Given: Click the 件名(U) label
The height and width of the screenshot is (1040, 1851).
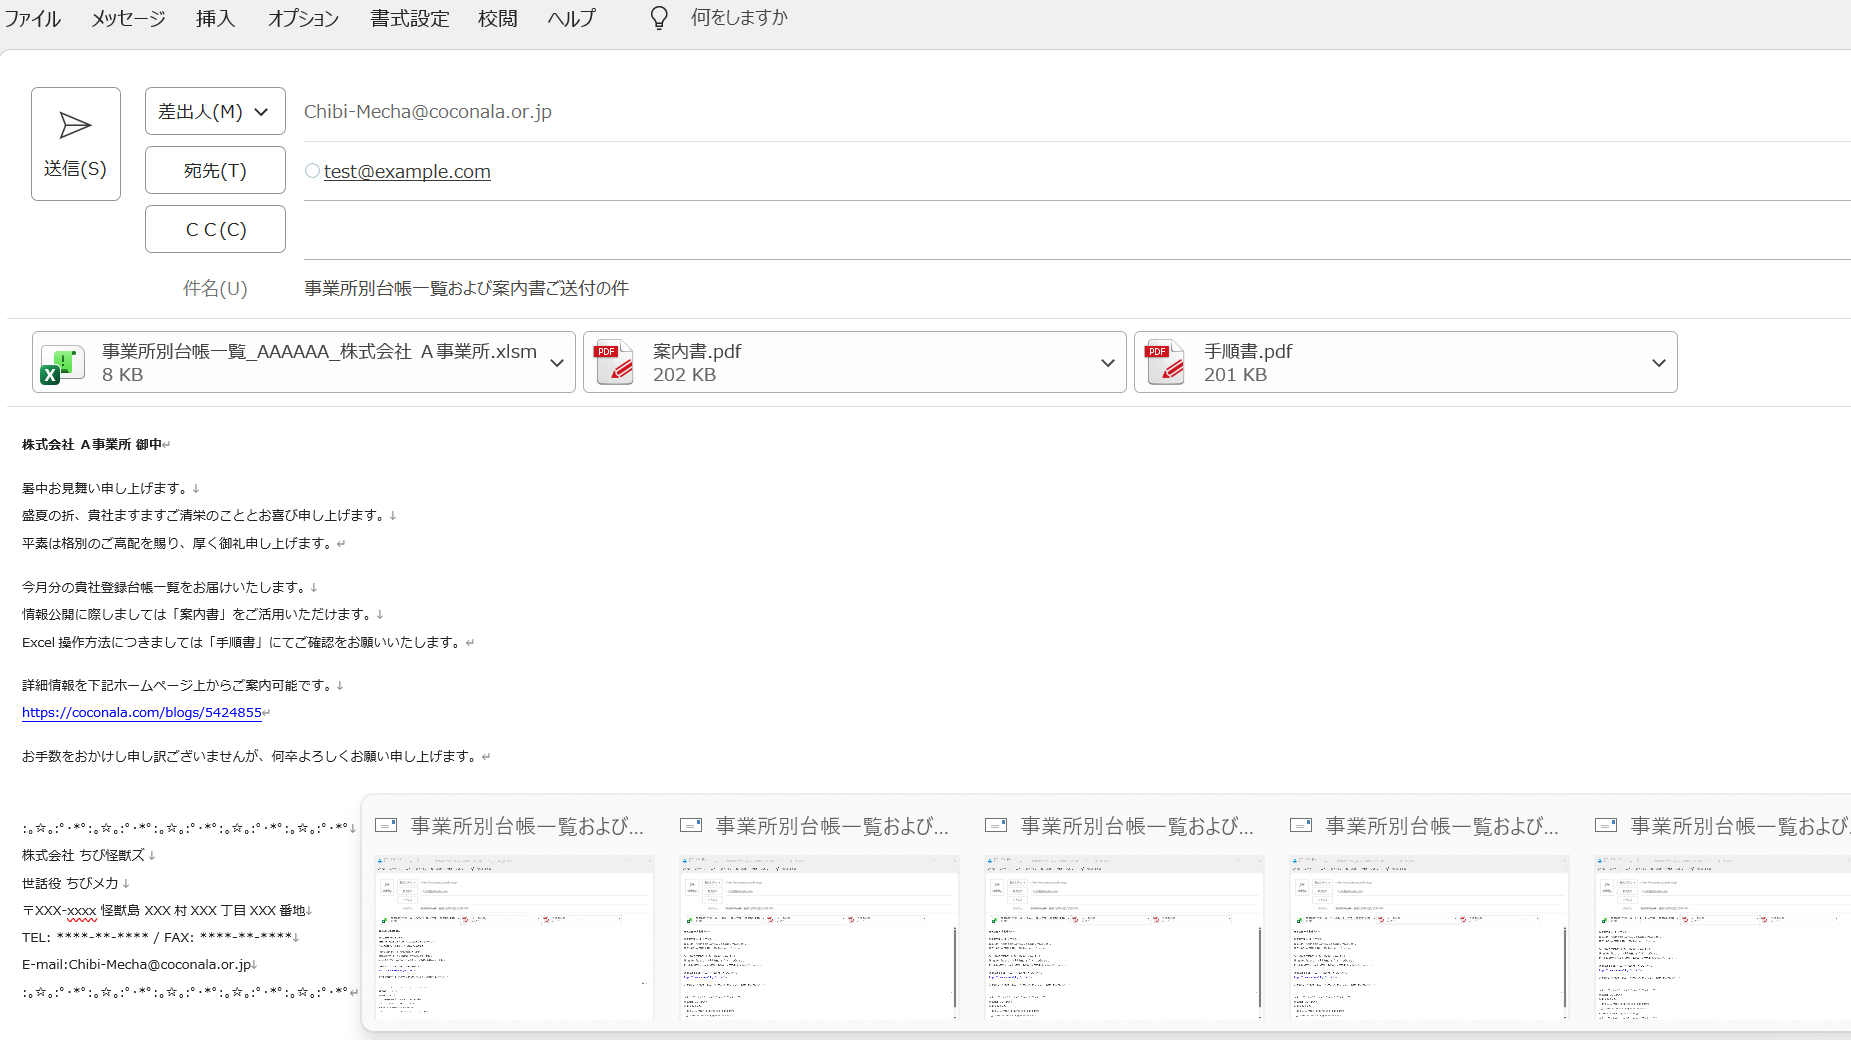Looking at the screenshot, I should 215,288.
